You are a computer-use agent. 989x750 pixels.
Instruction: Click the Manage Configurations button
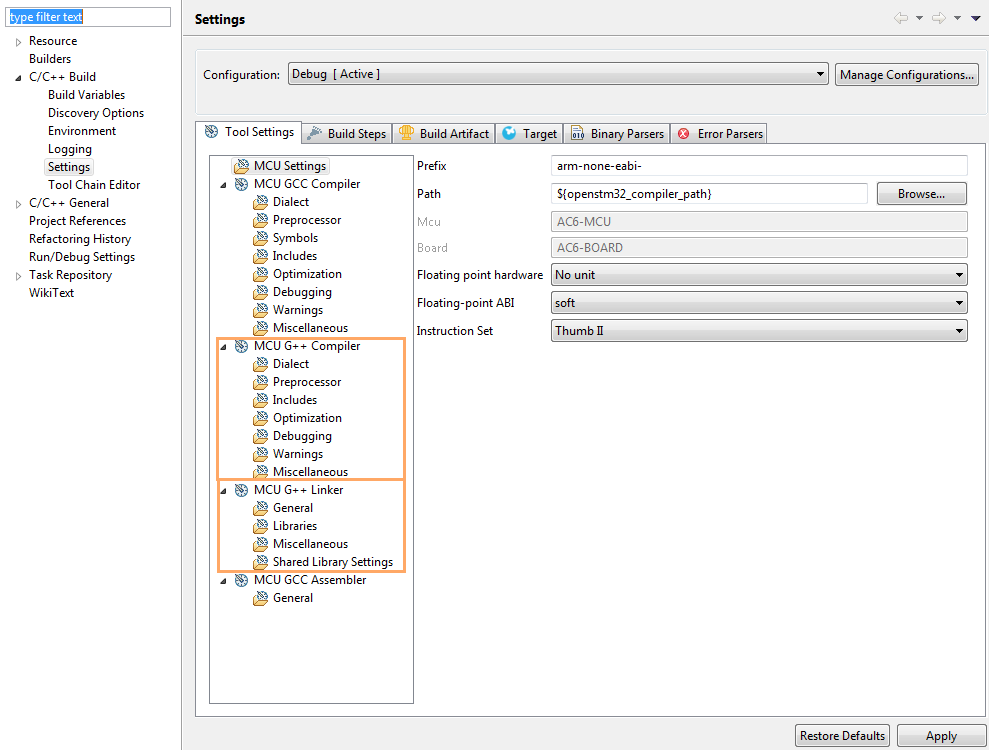[x=906, y=75]
